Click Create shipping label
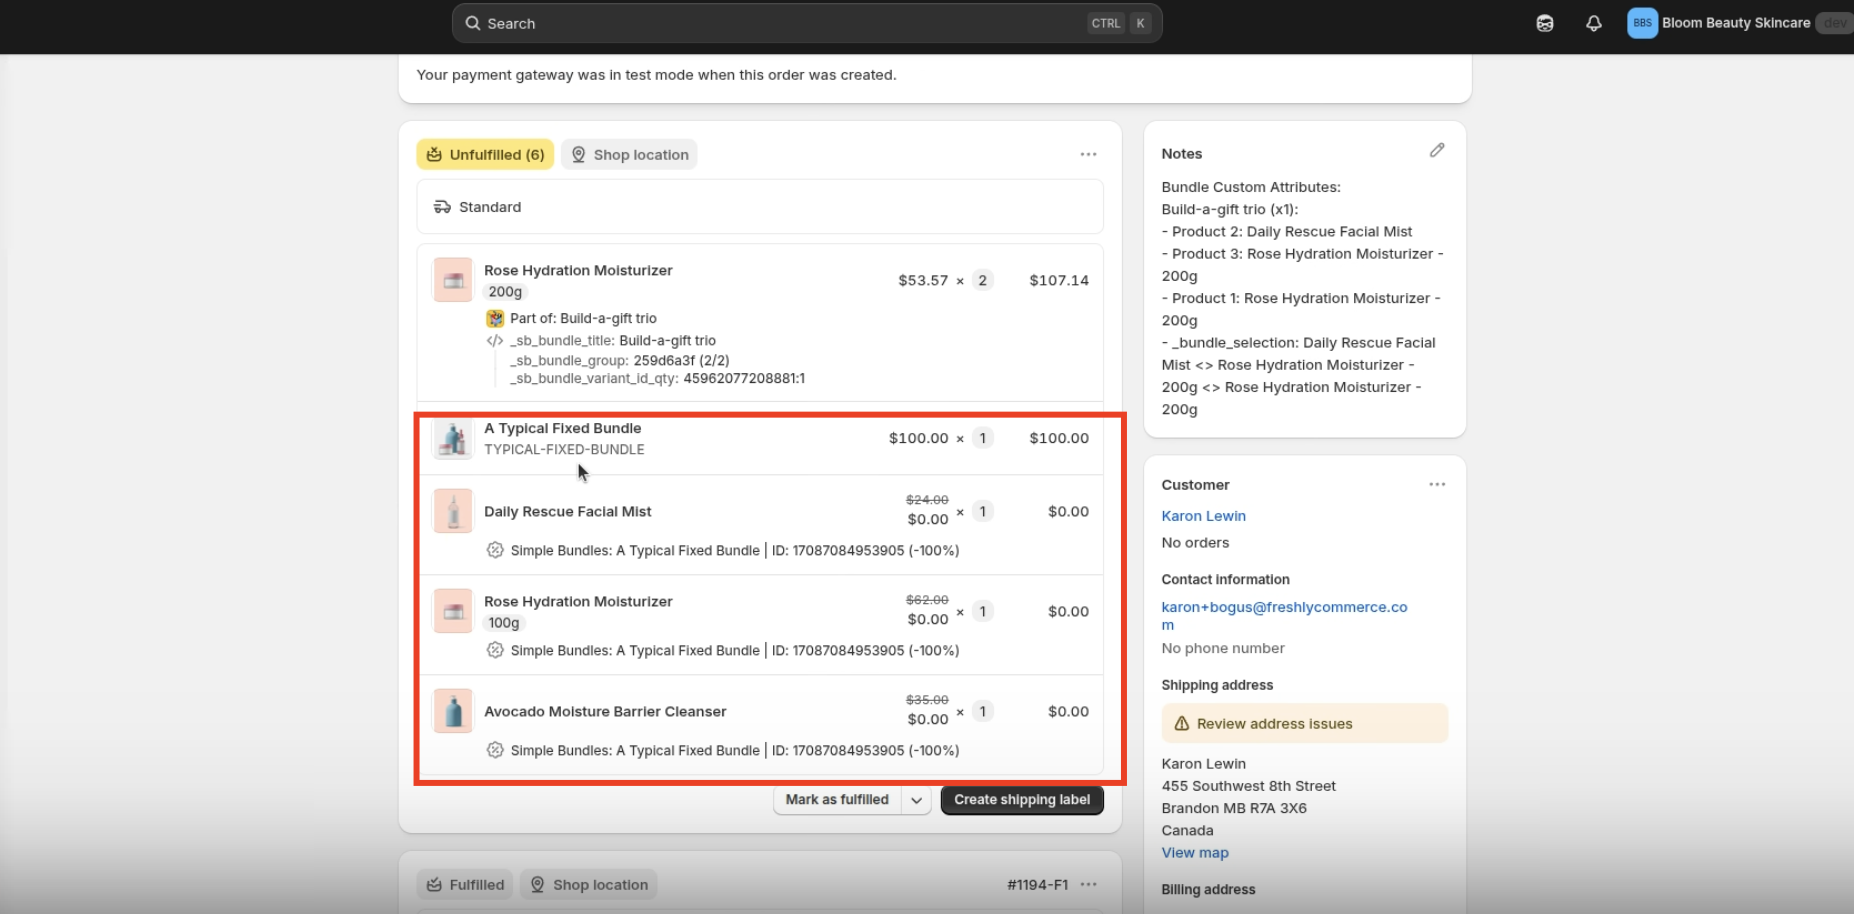The height and width of the screenshot is (914, 1854). (1022, 800)
